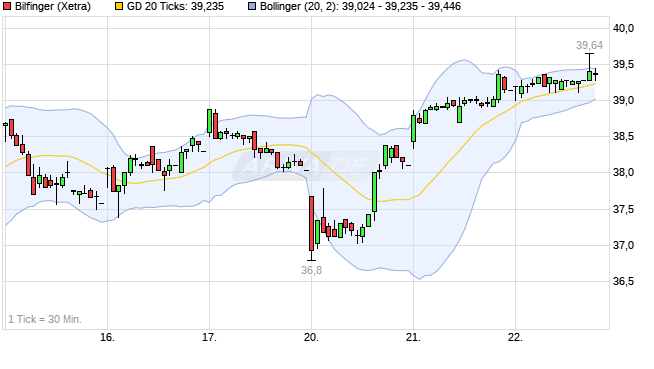Image resolution: width=654 pixels, height=369 pixels.
Task: Click the '20.' date axis label
Action: coord(311,337)
